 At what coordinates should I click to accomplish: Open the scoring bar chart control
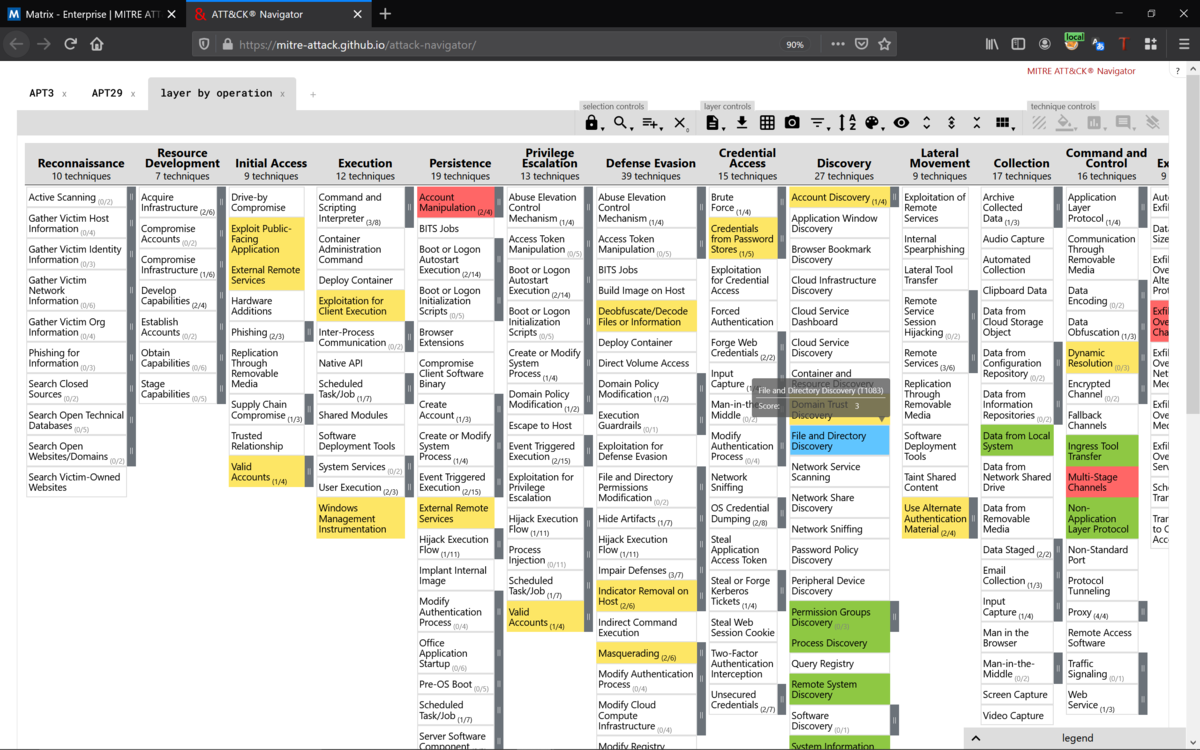click(x=1095, y=123)
